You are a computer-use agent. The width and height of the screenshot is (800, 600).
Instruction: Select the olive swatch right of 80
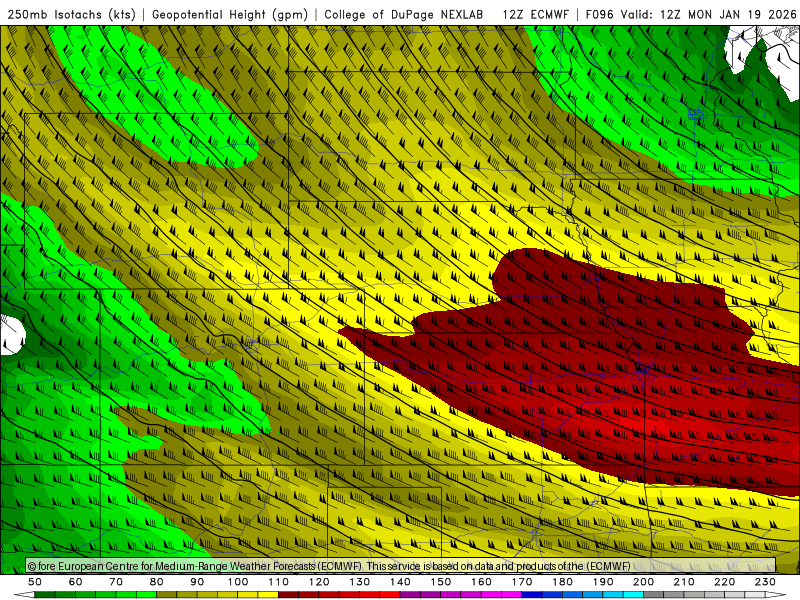point(167,595)
